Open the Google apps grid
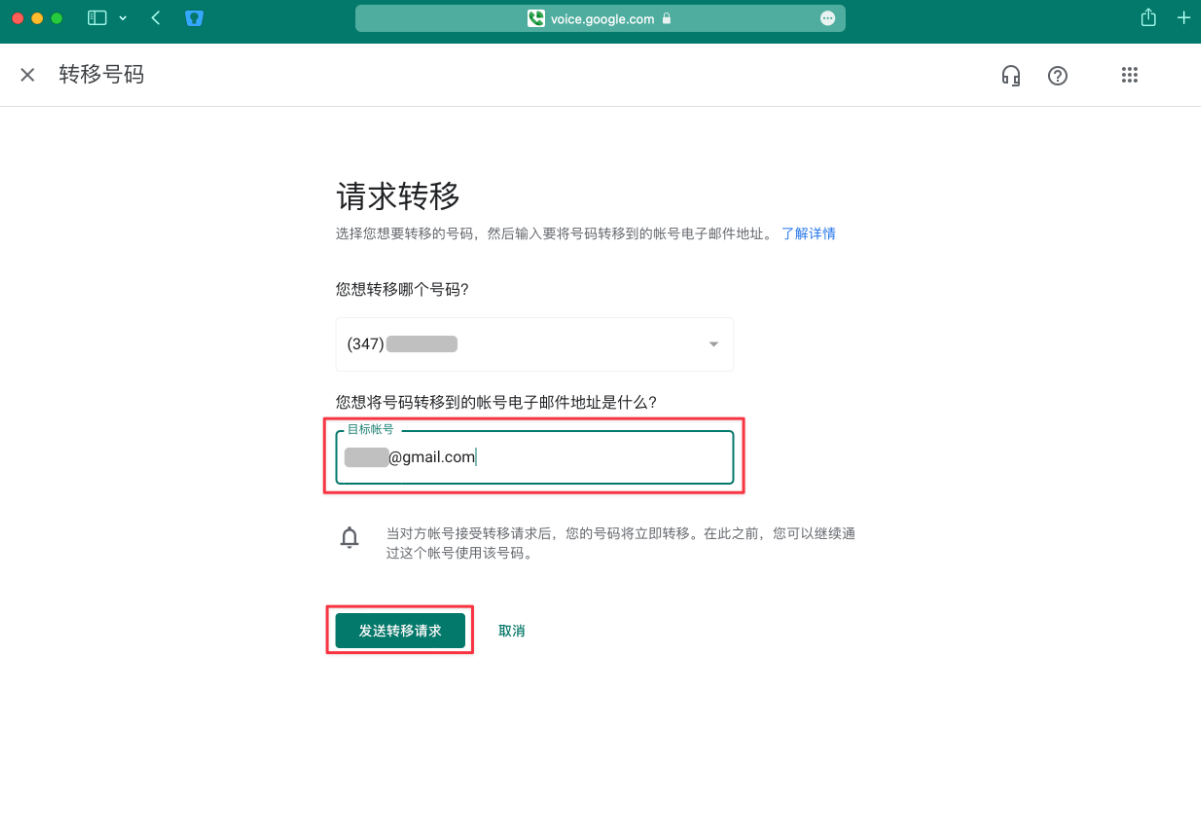 (x=1130, y=75)
